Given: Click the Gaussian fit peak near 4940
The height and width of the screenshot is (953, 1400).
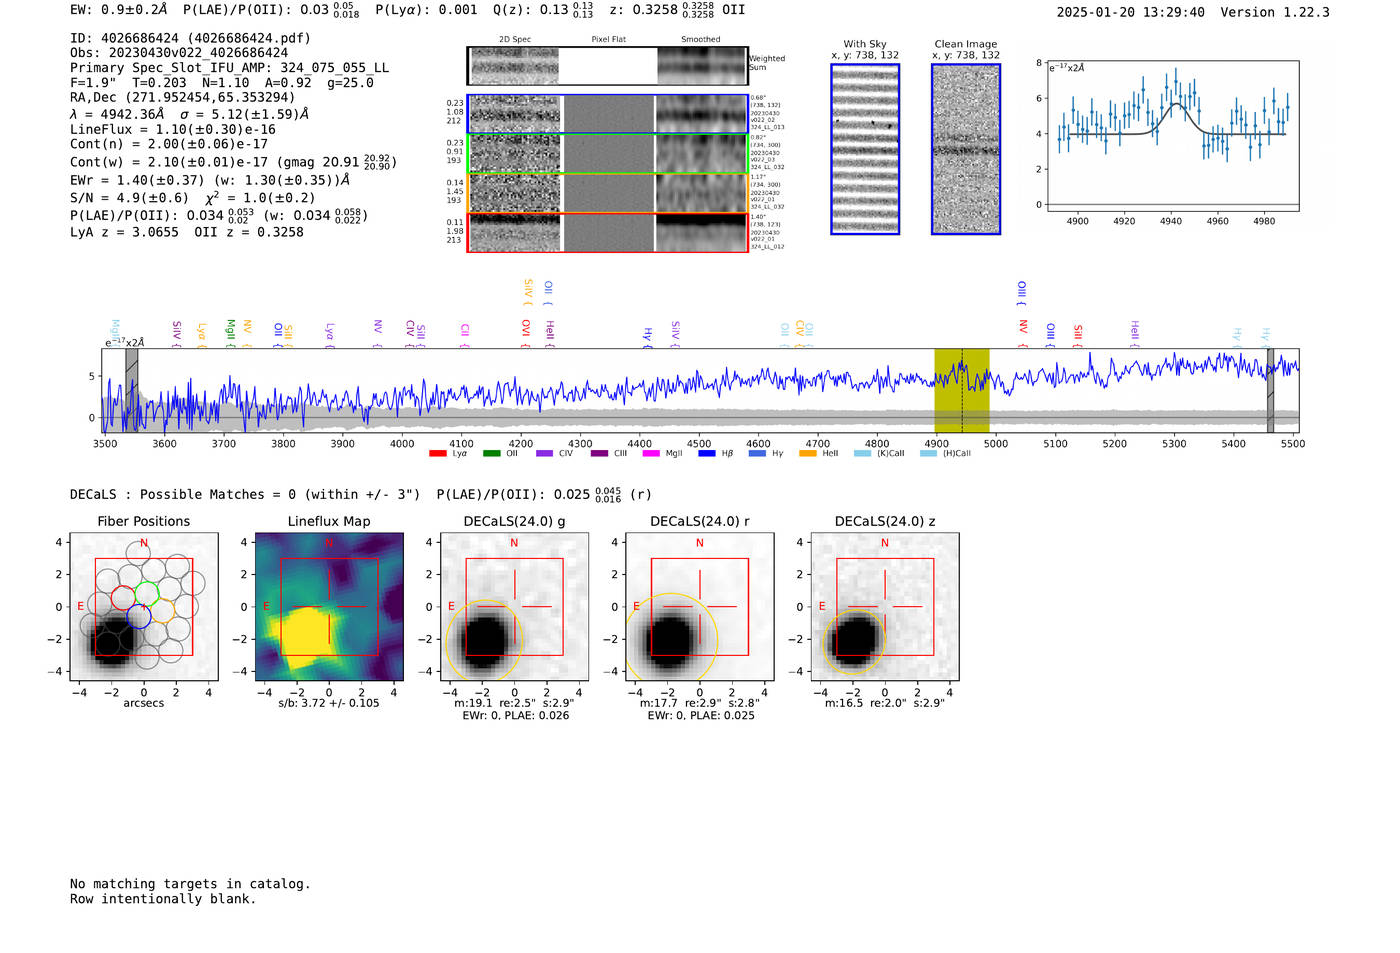Looking at the screenshot, I should [1177, 104].
